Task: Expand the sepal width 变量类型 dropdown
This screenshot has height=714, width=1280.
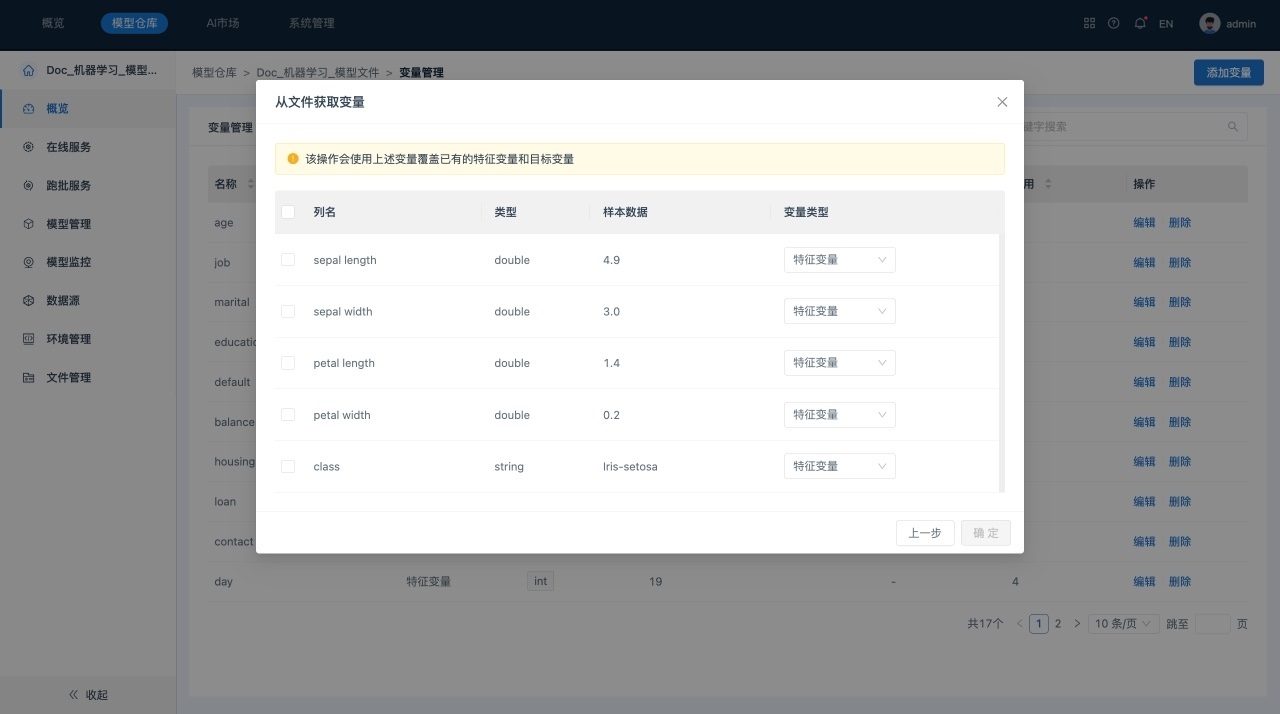Action: click(839, 311)
